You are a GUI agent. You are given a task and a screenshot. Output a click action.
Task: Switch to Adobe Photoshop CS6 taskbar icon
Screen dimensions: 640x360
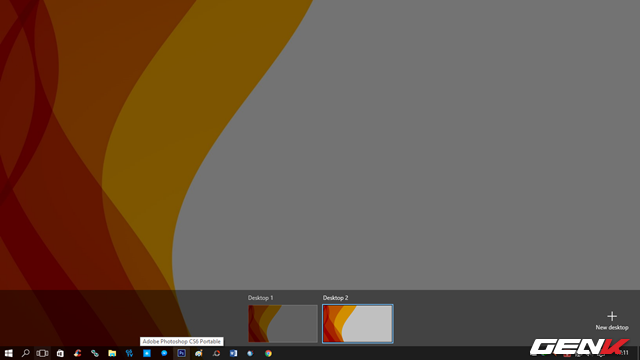click(x=181, y=353)
